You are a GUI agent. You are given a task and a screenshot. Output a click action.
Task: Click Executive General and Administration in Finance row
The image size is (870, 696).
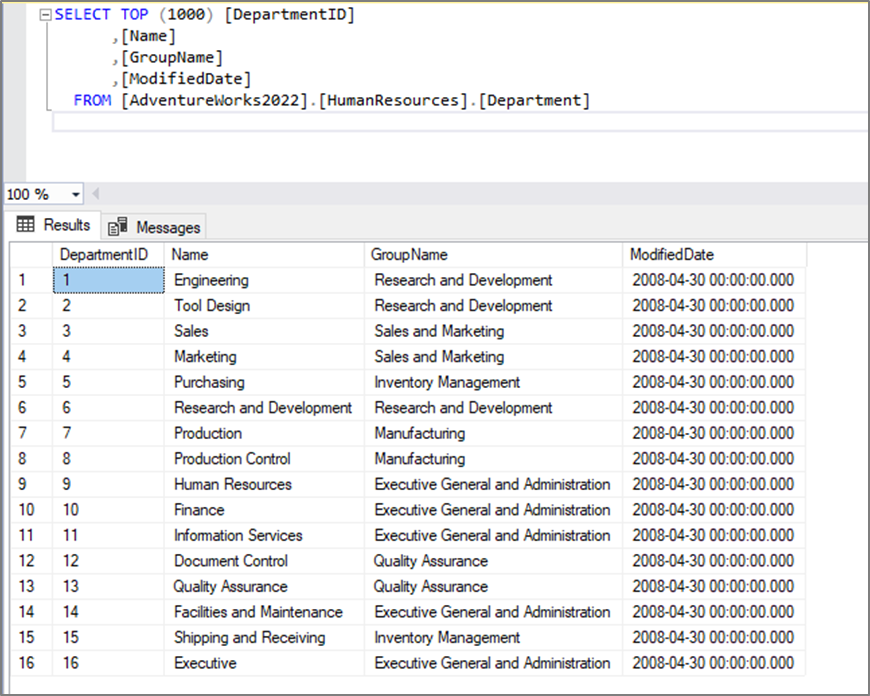tap(493, 510)
